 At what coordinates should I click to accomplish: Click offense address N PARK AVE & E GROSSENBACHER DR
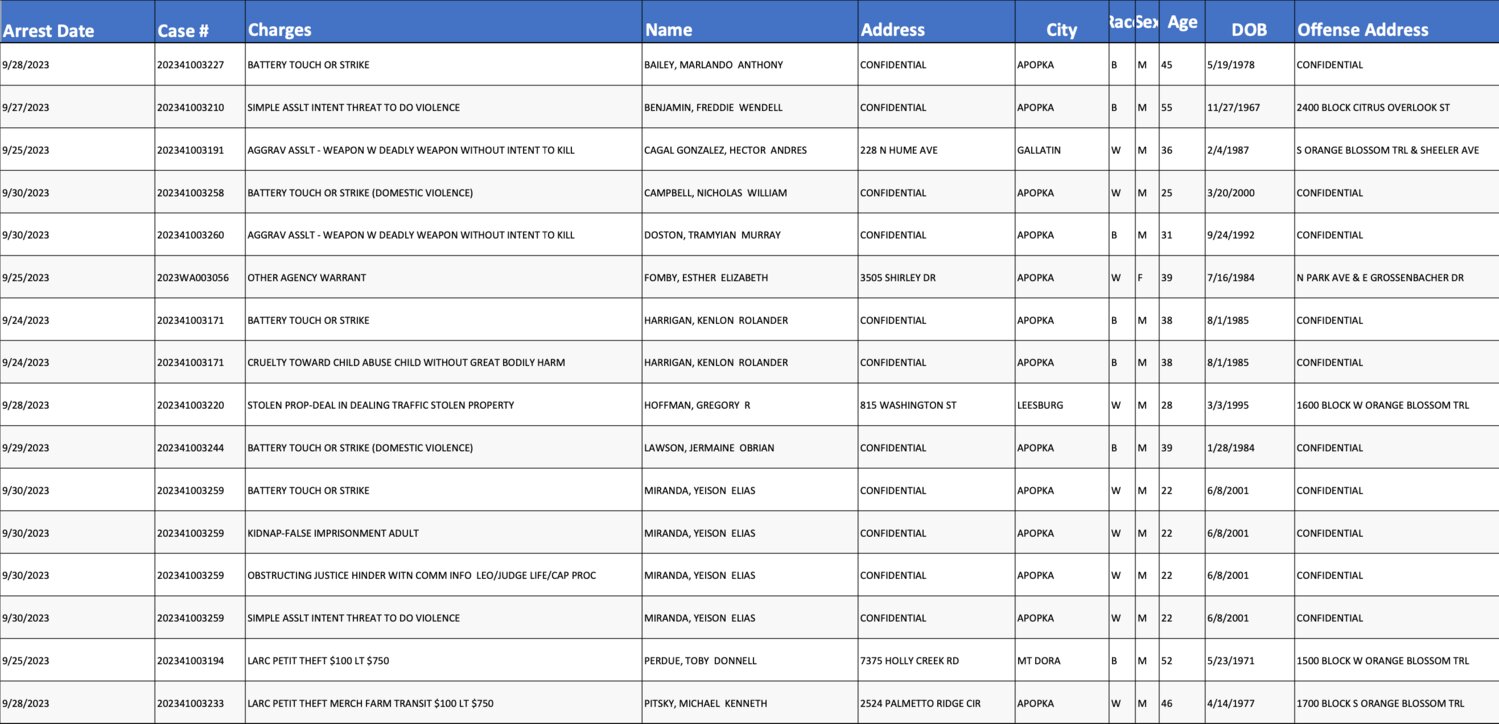click(x=1380, y=278)
